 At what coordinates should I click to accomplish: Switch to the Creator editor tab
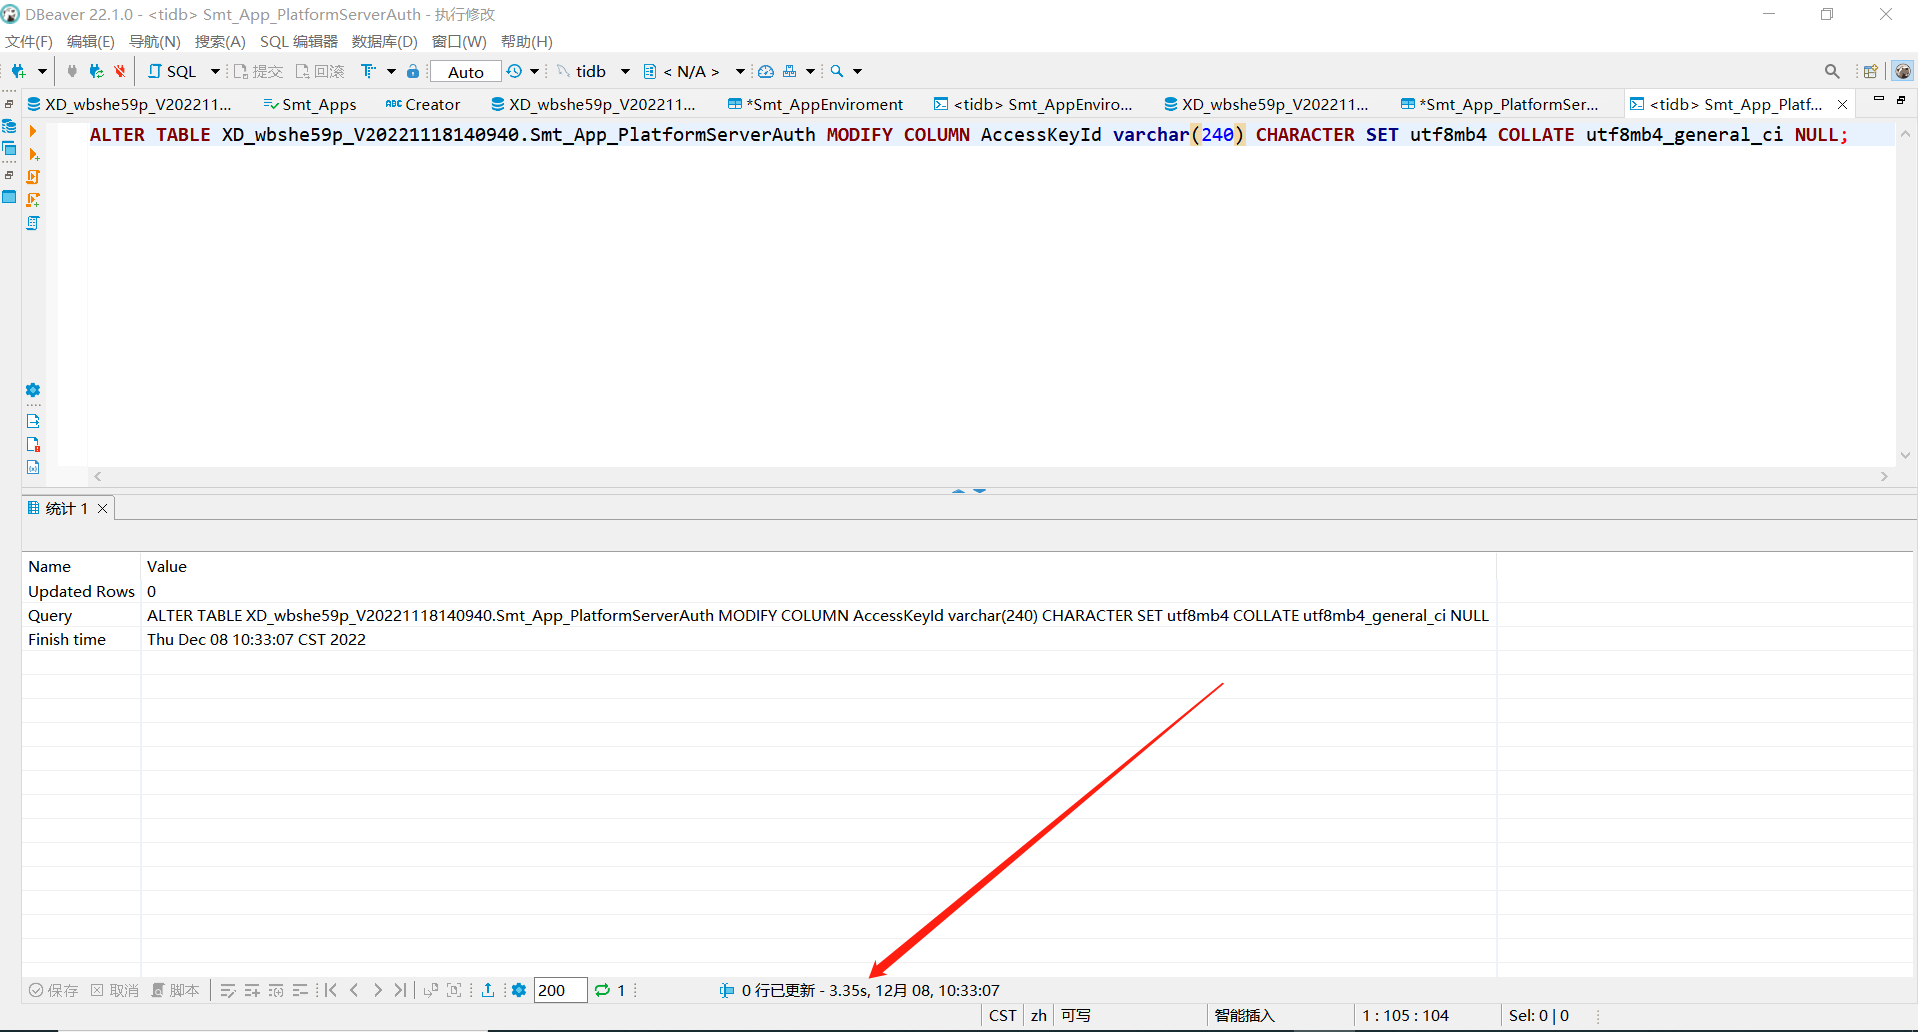point(423,104)
